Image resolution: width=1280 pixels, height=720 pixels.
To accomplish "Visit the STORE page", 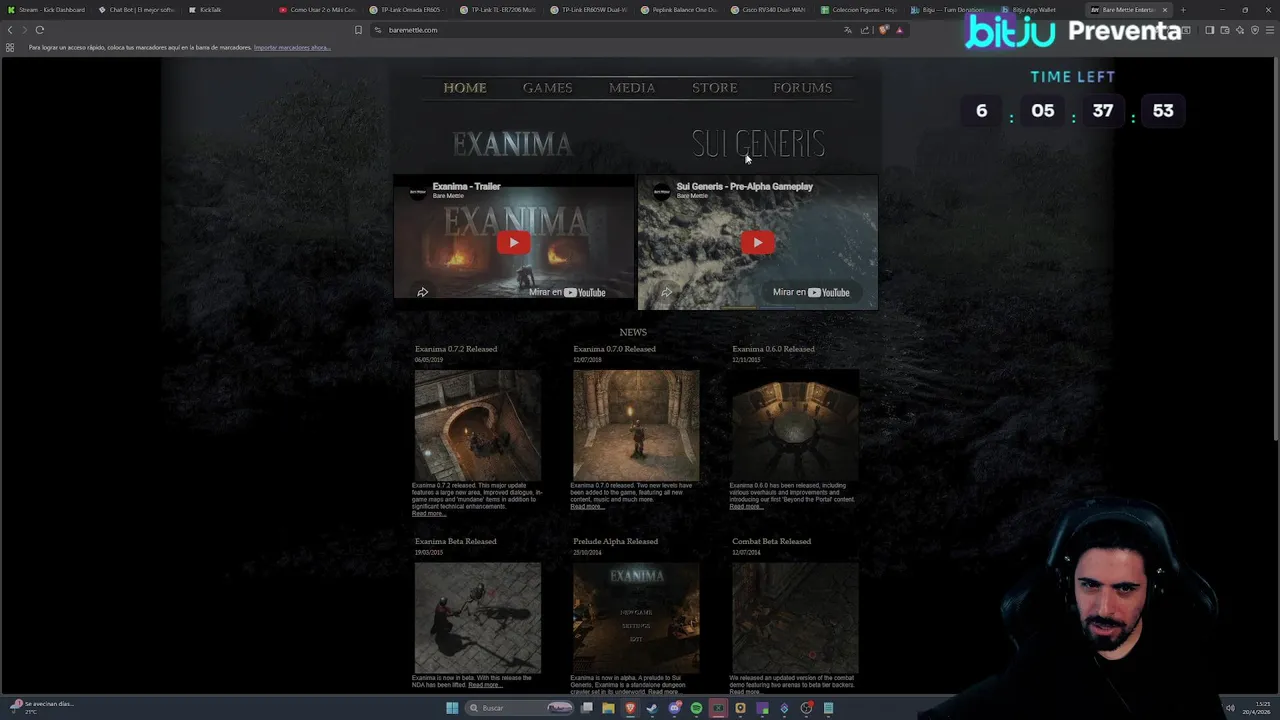I will click(x=715, y=88).
